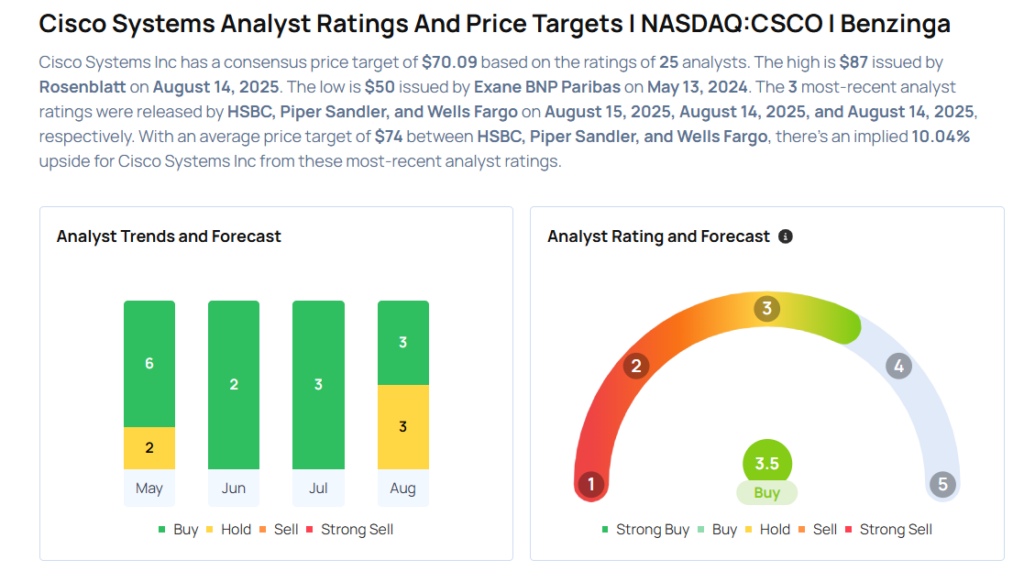Click gauge marker number 2
The width and height of the screenshot is (1024, 582).
click(x=635, y=366)
